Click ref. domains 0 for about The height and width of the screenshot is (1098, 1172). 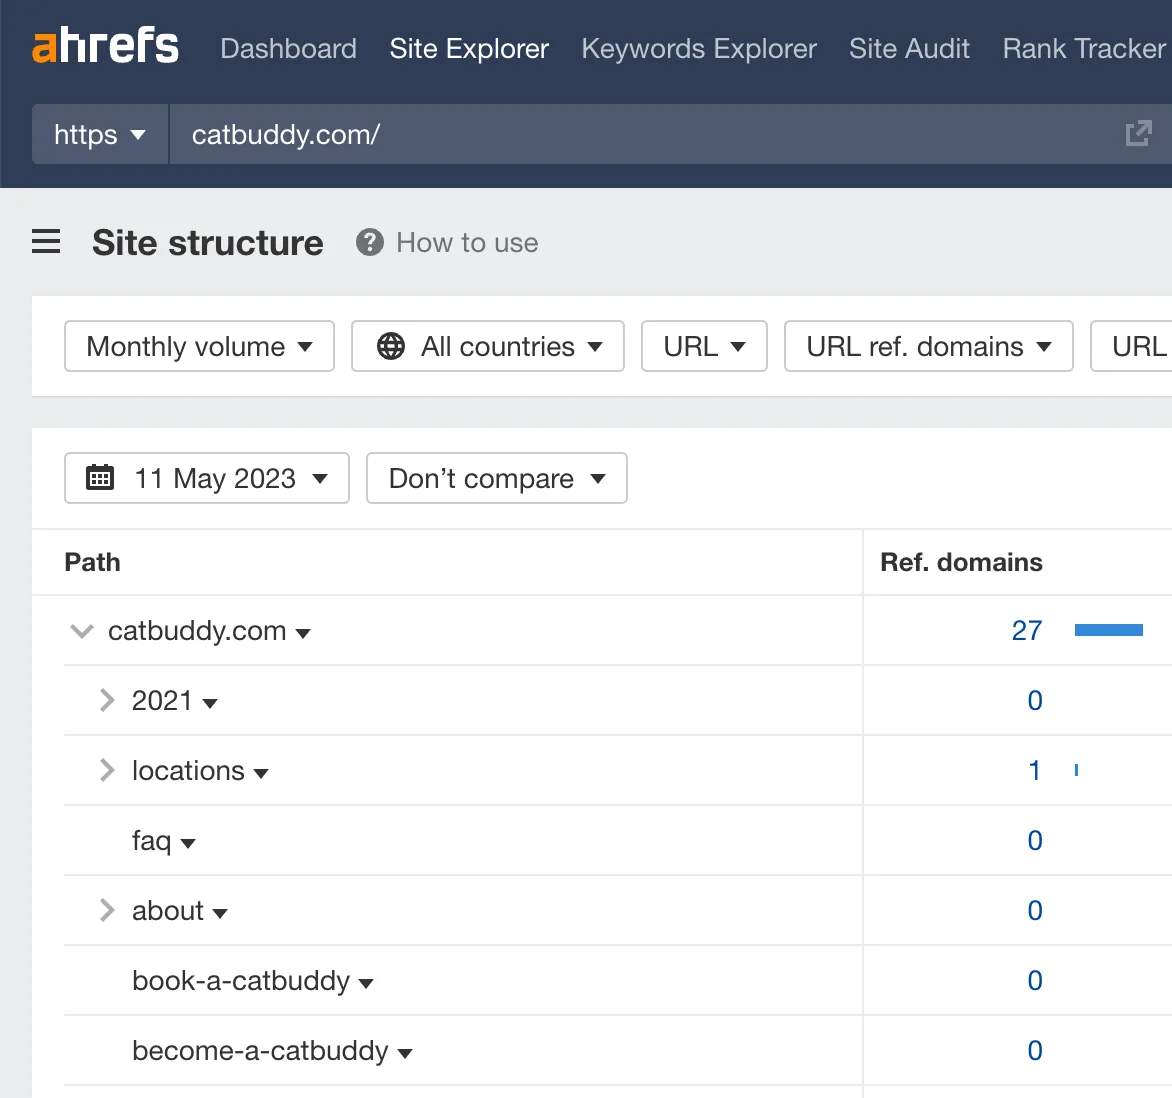point(1035,910)
